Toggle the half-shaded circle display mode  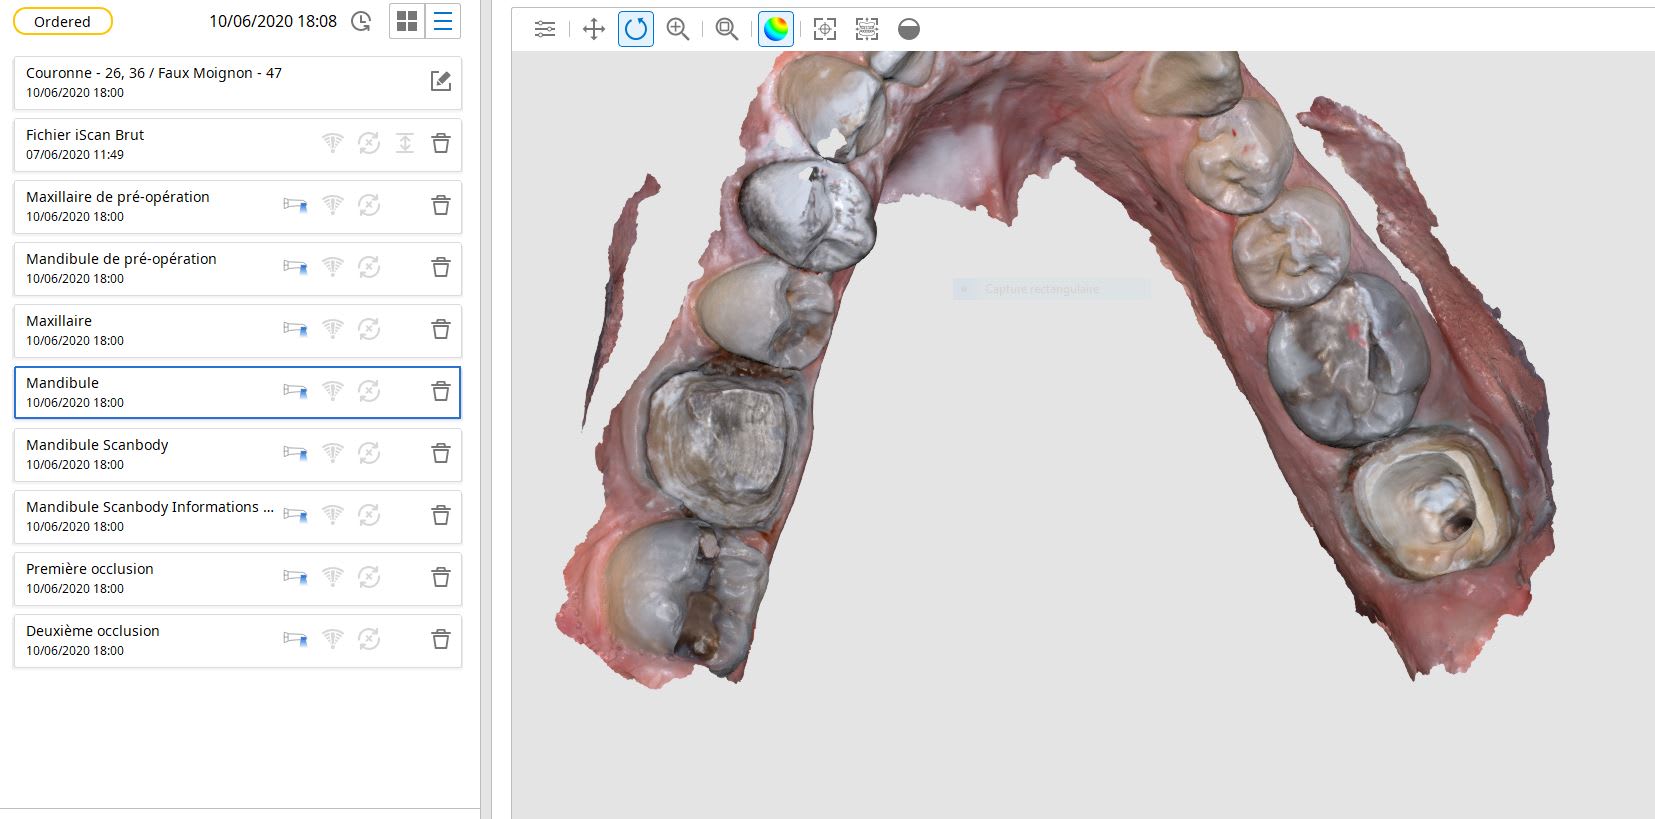click(909, 29)
